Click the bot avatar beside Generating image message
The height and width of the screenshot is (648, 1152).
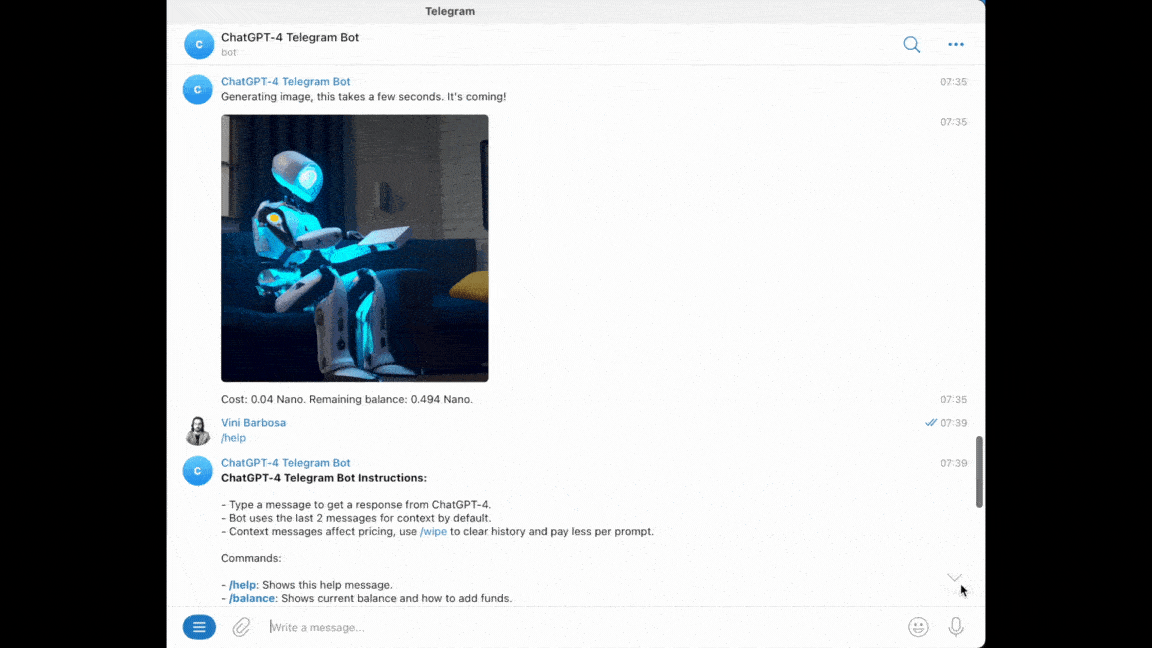point(198,90)
